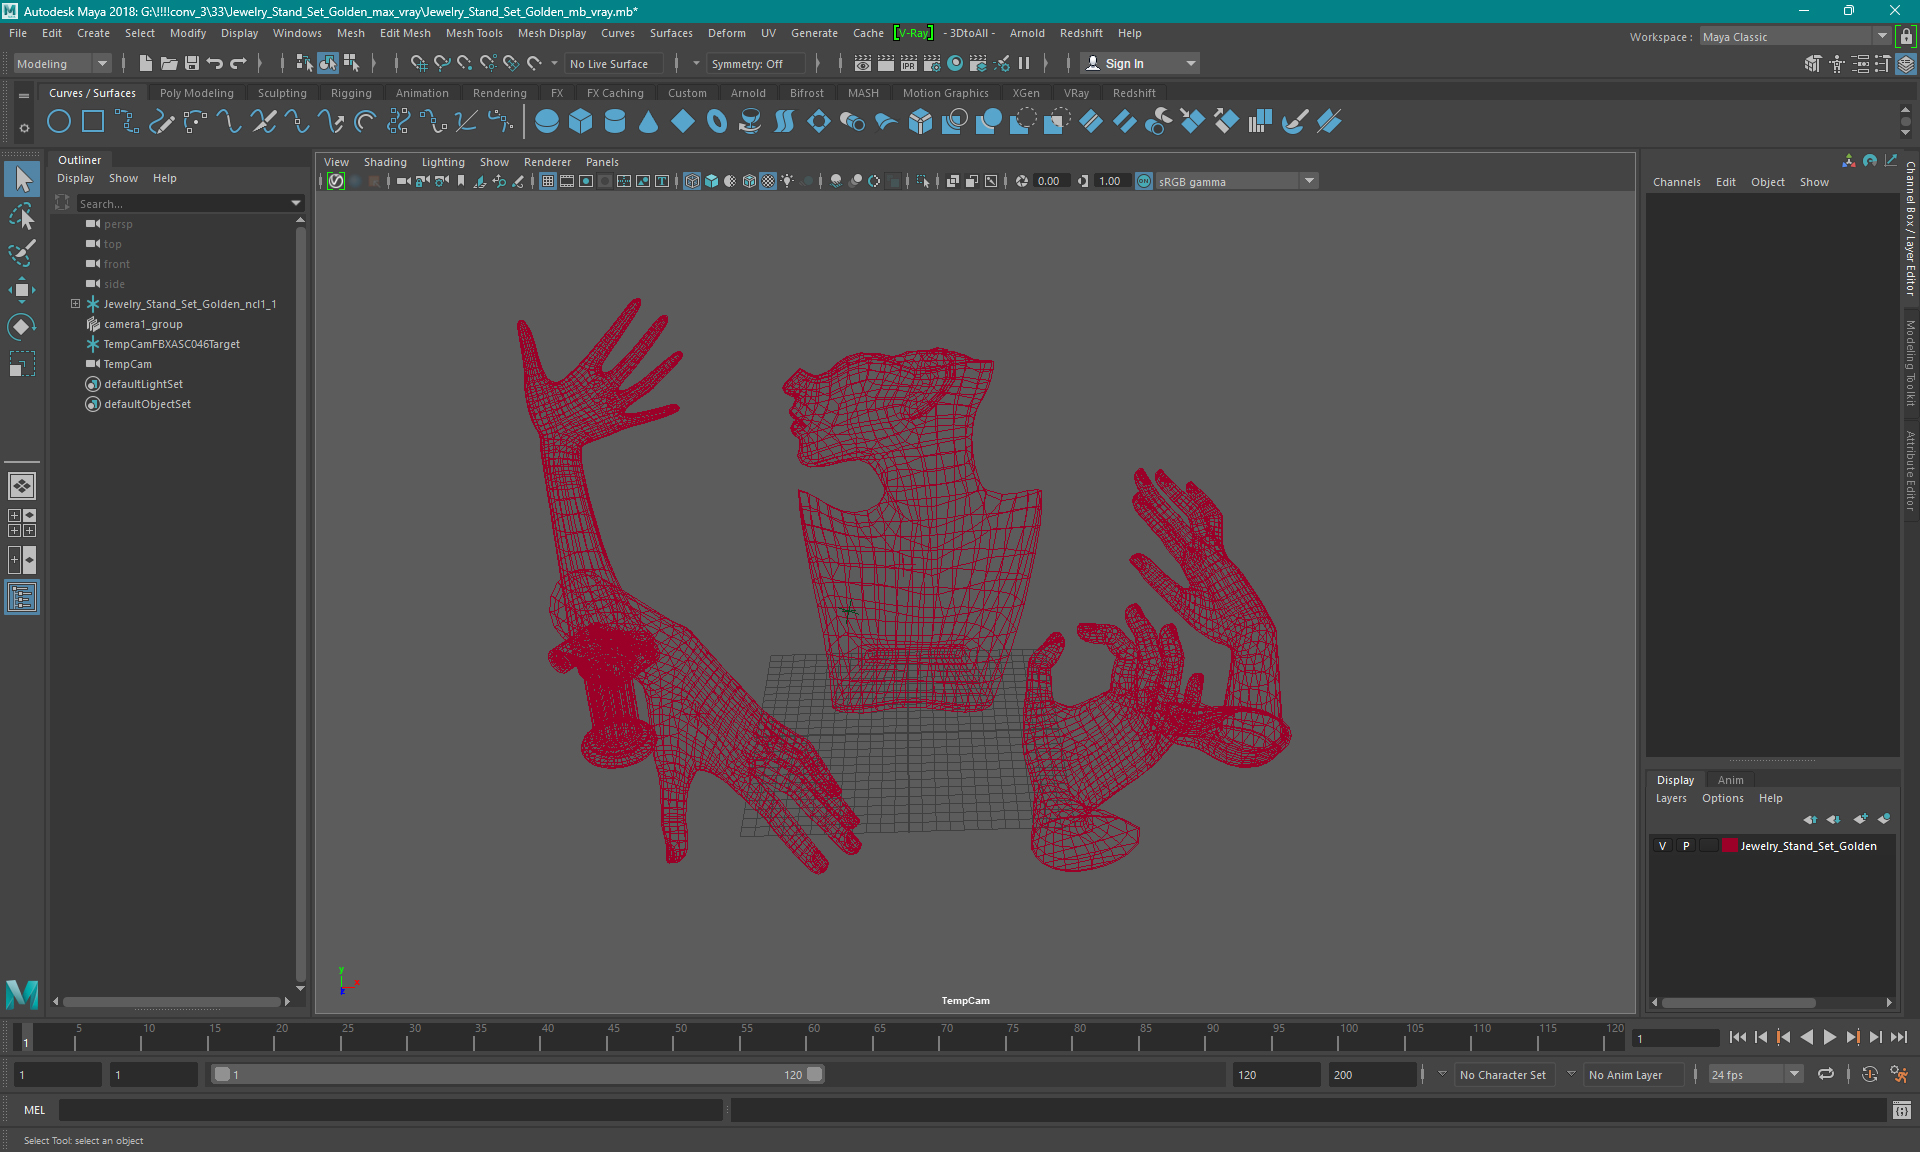Switch to the Rigging shelf tab
1920x1152 pixels.
click(351, 93)
